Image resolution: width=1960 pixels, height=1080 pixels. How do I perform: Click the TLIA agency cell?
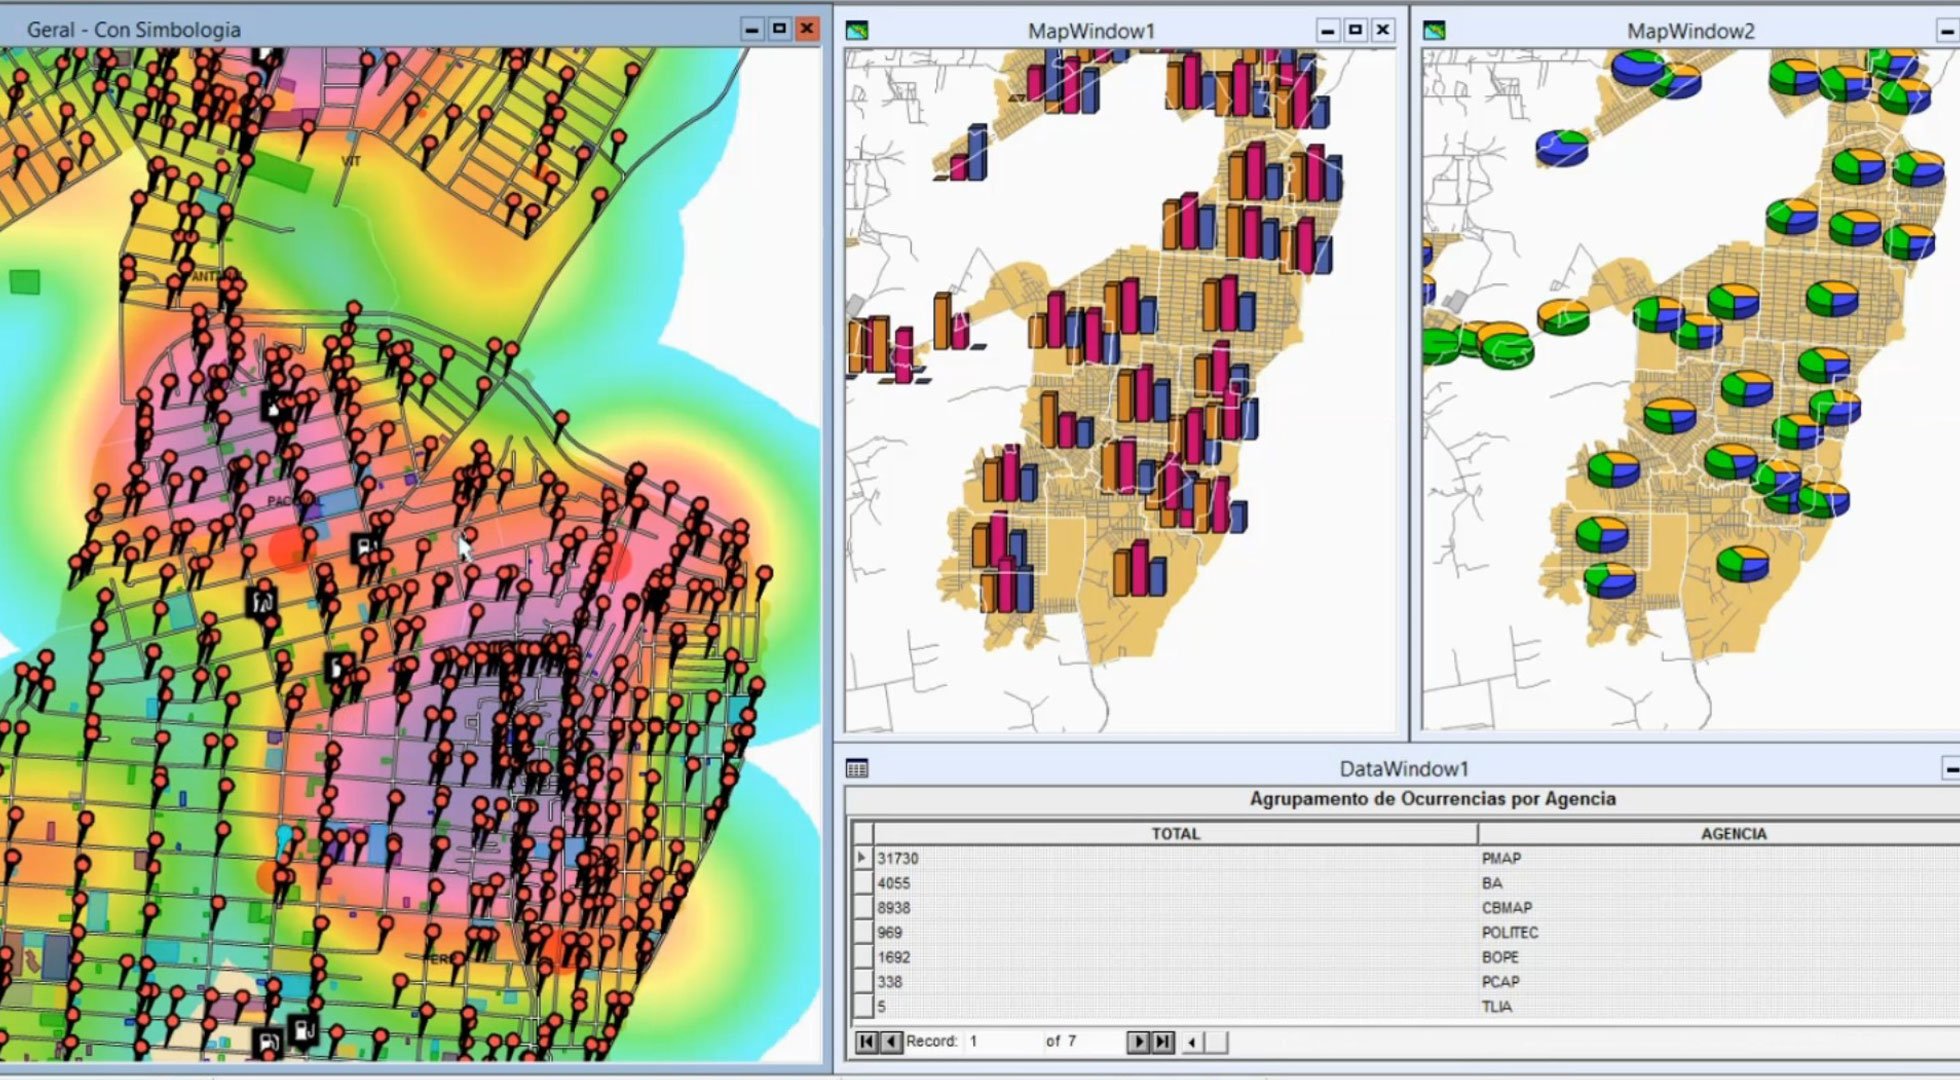[x=1719, y=1006]
